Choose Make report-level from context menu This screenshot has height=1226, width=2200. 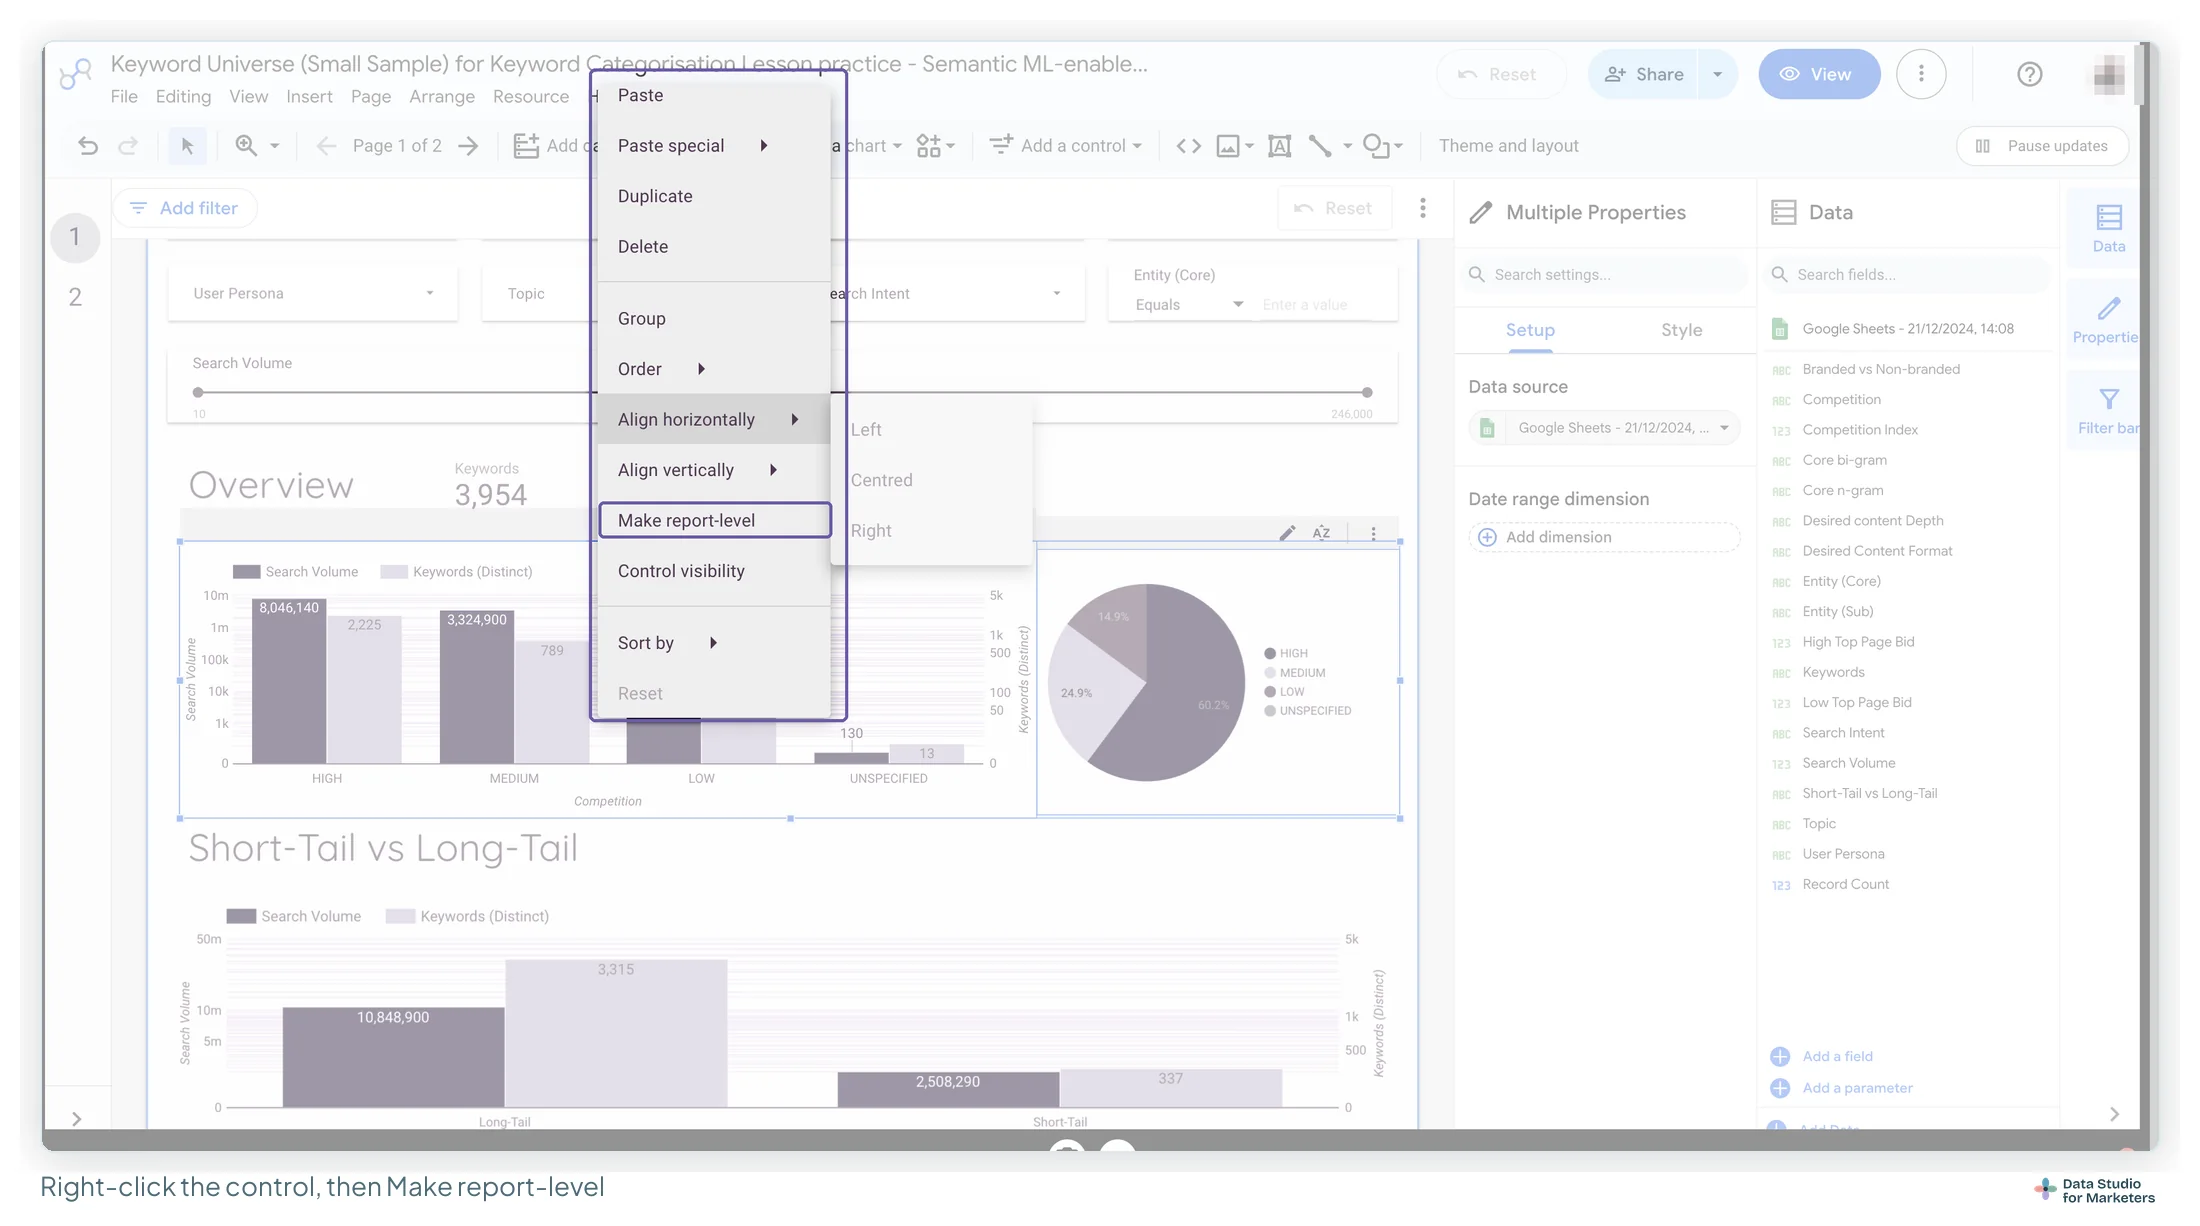[714, 520]
